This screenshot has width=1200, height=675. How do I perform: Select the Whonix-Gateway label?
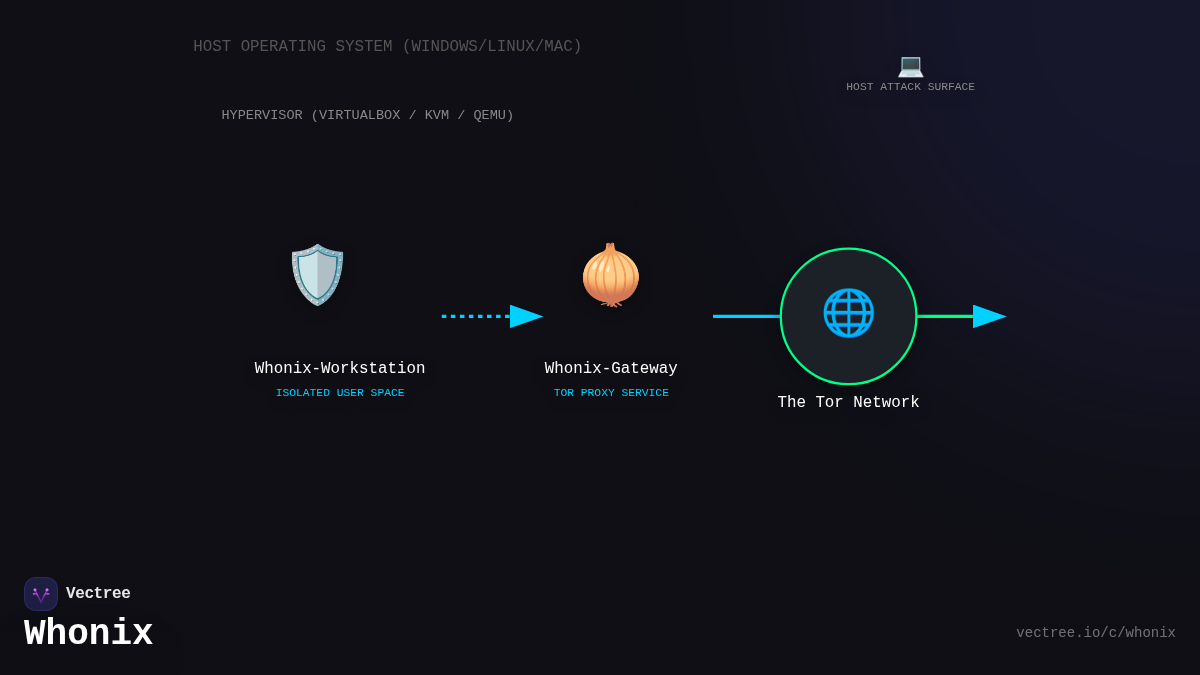pos(611,369)
